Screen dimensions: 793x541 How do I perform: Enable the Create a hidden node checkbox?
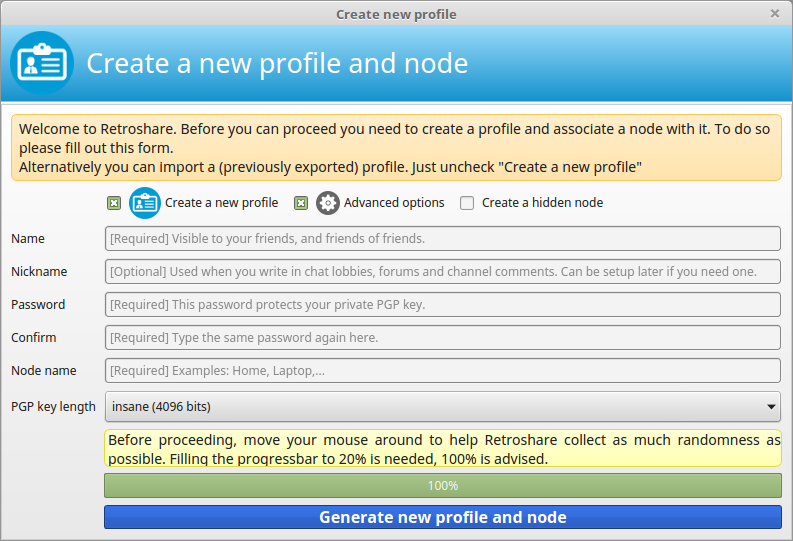(x=467, y=203)
